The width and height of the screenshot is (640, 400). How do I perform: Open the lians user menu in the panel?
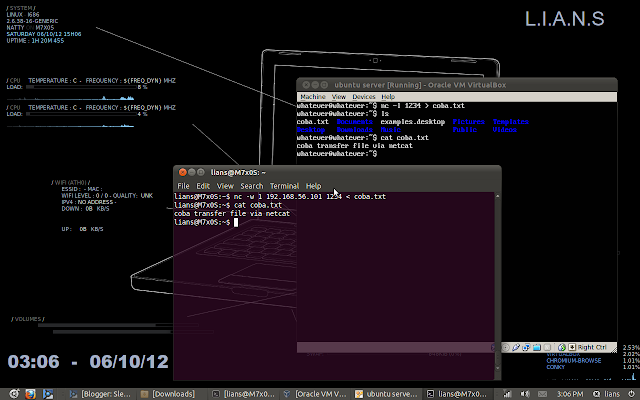coord(607,394)
